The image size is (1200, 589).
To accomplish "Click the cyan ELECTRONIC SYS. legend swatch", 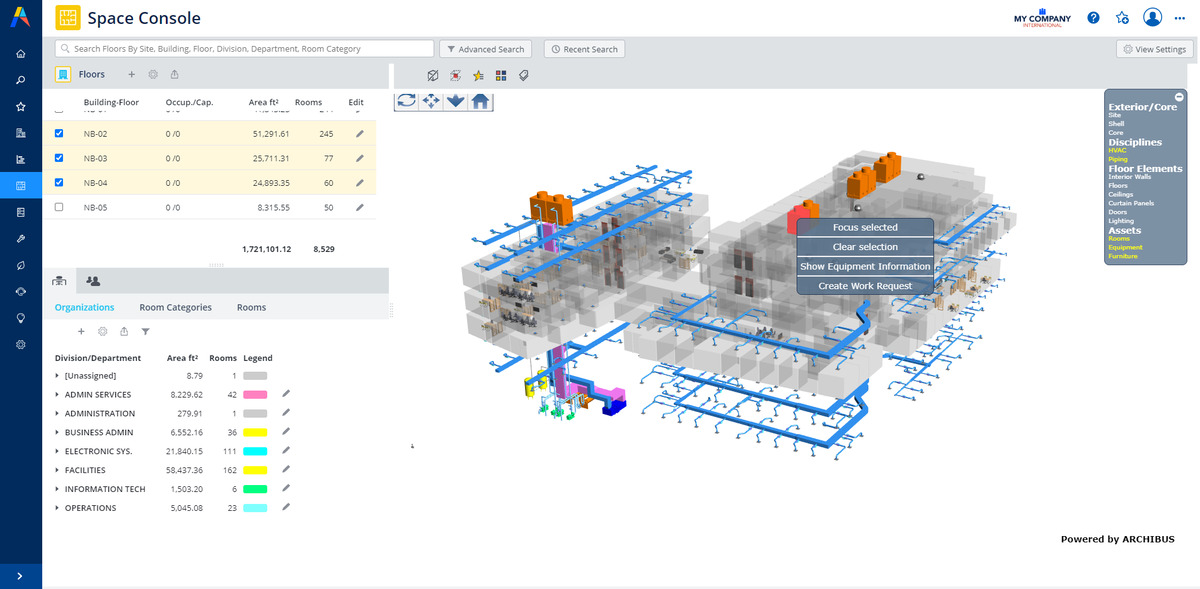I will tap(256, 451).
